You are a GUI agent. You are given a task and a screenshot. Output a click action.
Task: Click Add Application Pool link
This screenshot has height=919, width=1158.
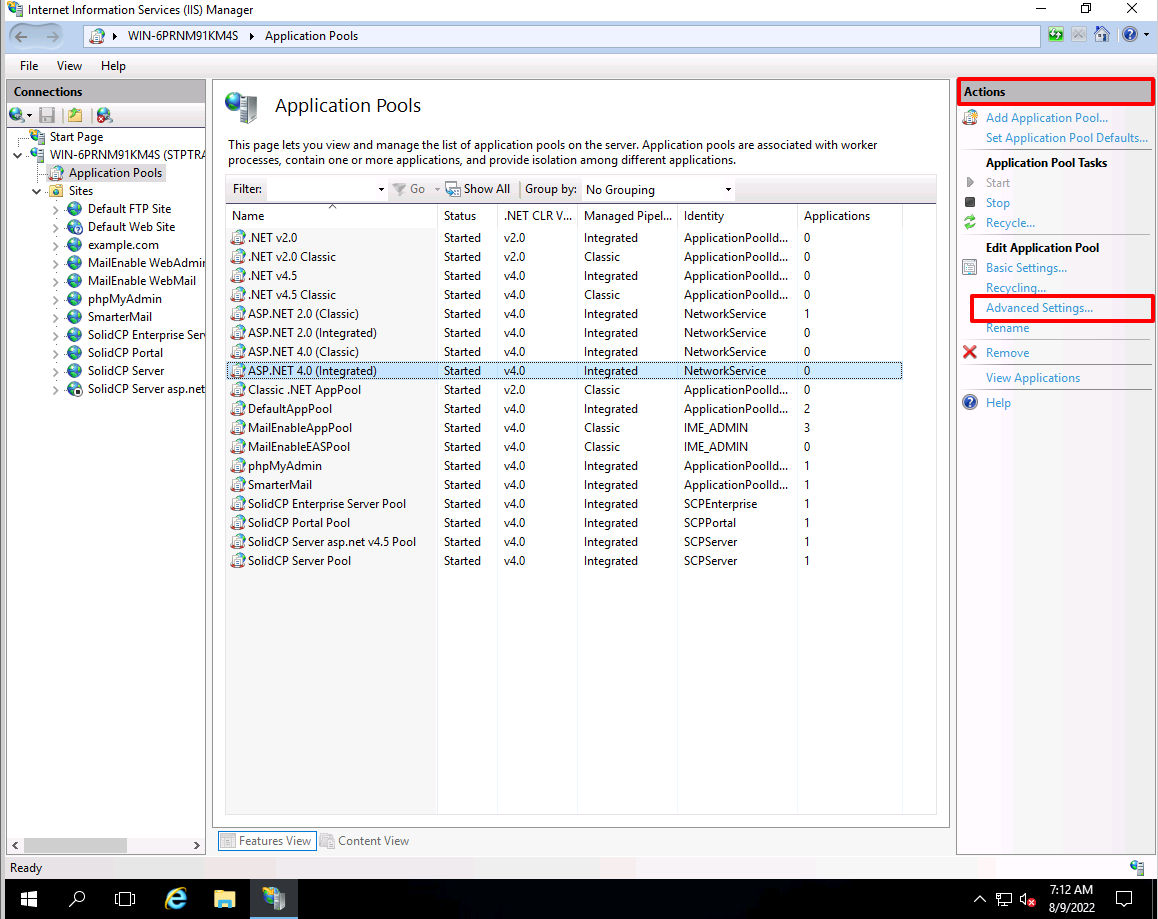[x=1046, y=117]
